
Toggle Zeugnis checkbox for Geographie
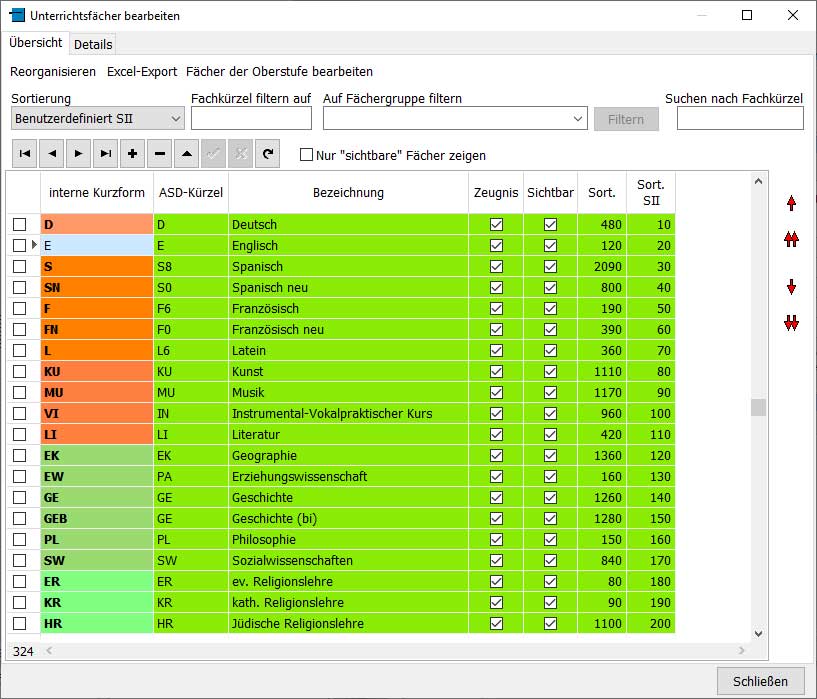click(496, 455)
